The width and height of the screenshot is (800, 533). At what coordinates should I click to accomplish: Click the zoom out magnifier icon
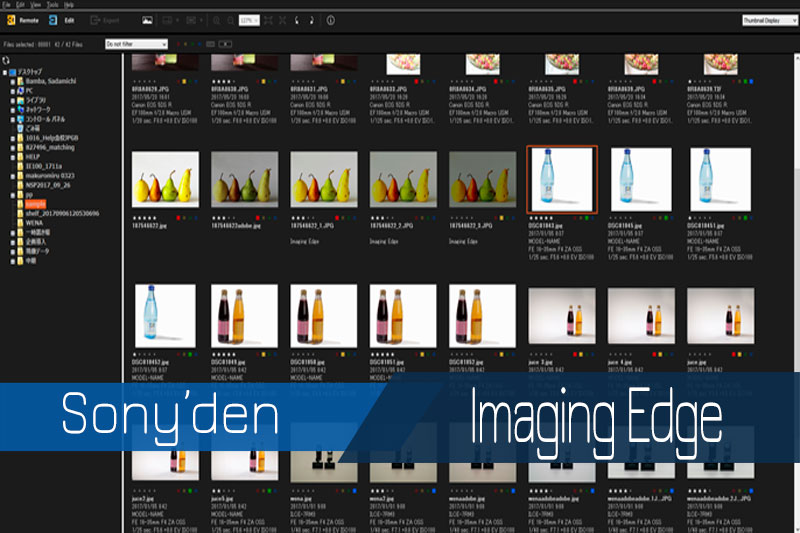click(x=231, y=20)
